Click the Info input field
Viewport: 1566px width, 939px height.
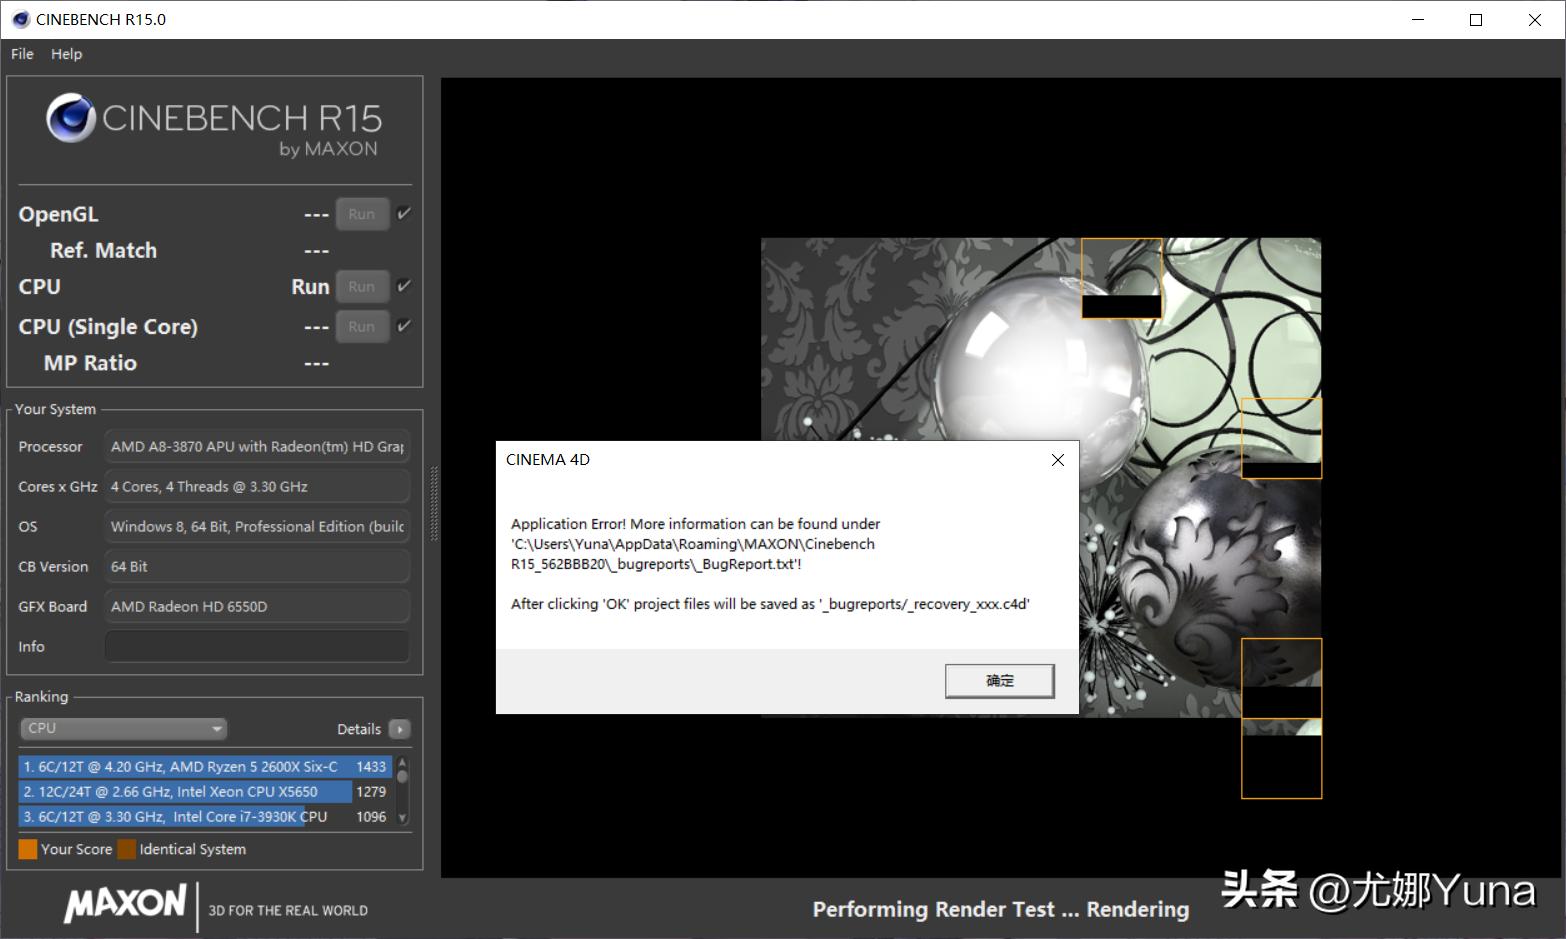click(x=257, y=646)
